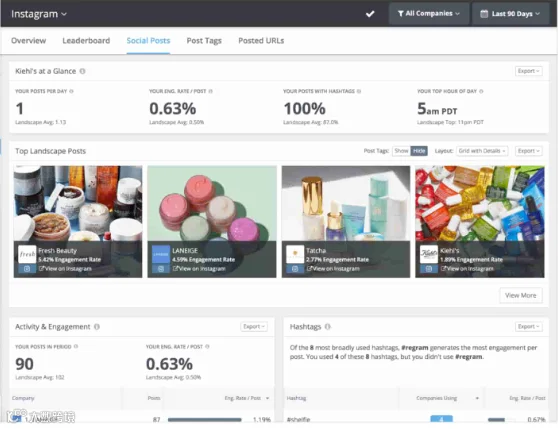
Task: View Tatcha post on Instagram
Action: (333, 269)
